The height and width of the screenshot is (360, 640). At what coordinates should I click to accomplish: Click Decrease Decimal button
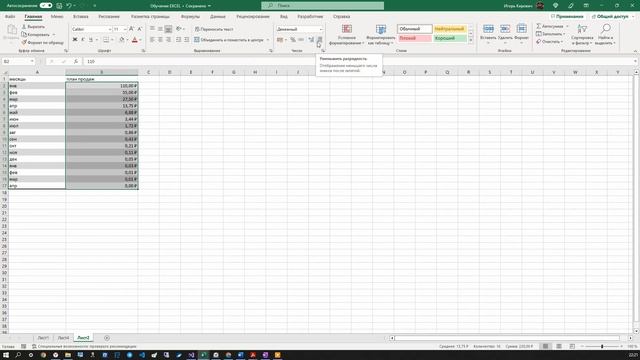tap(319, 40)
